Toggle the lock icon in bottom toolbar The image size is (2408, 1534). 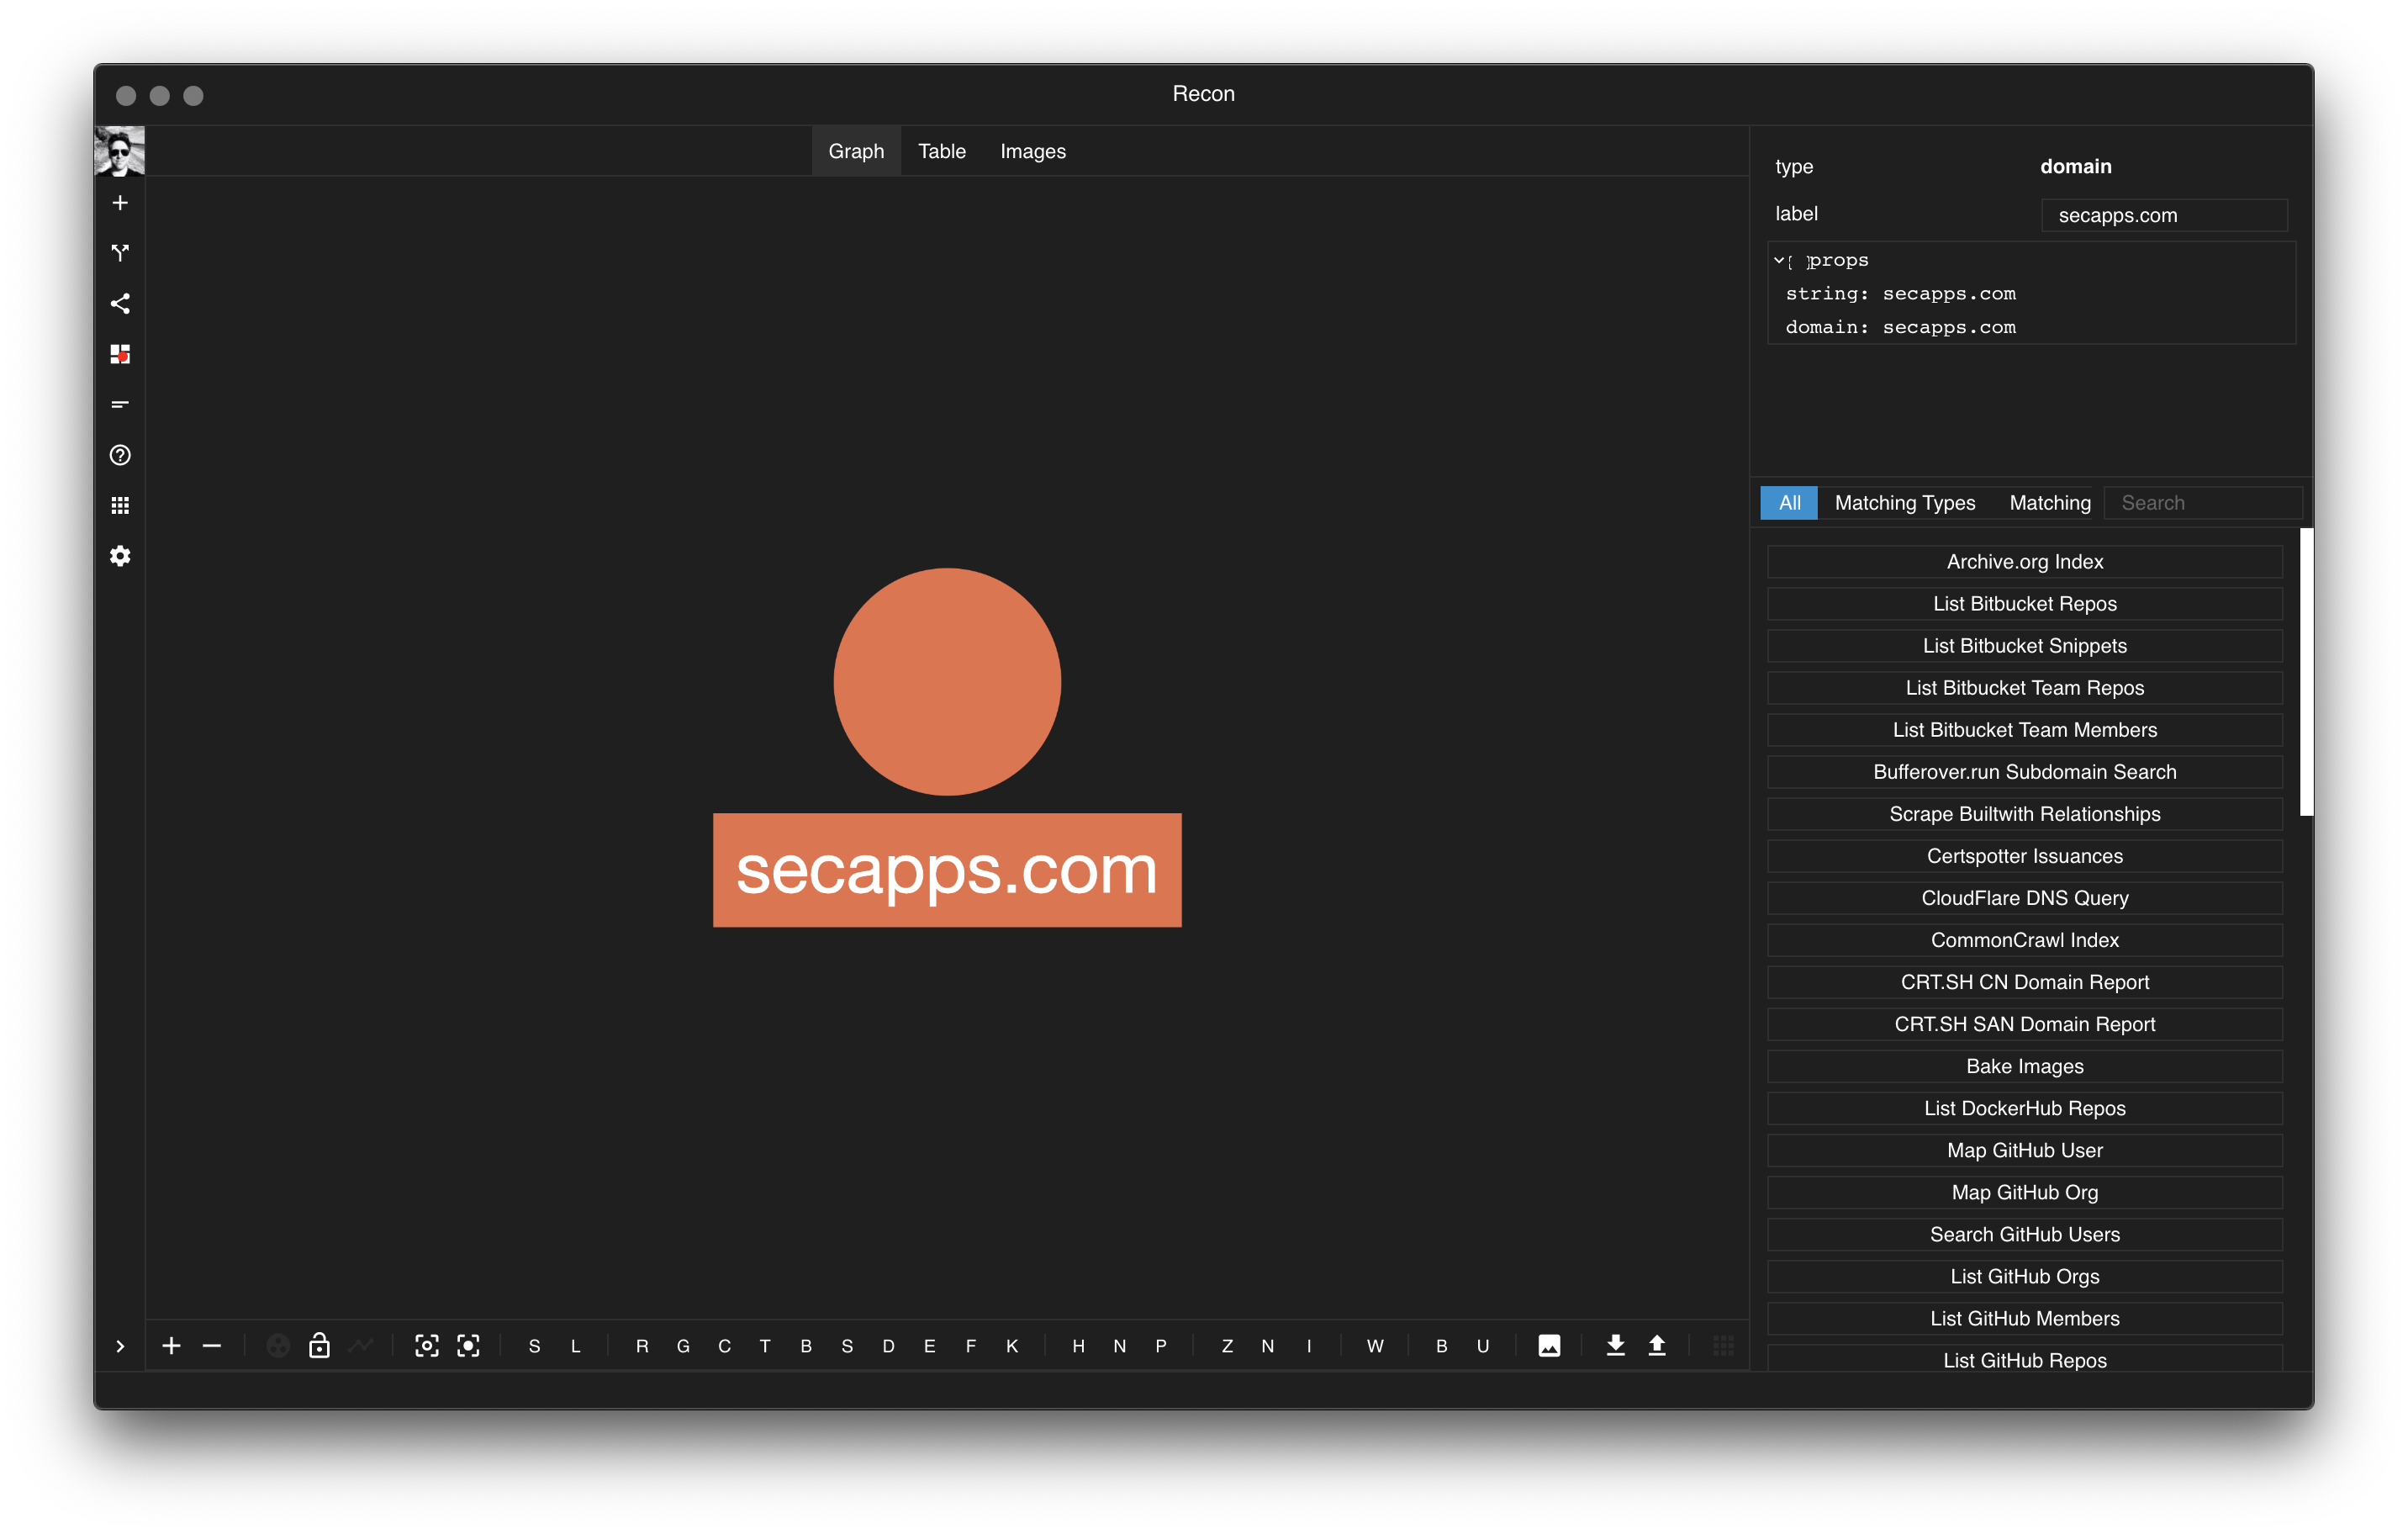[x=319, y=1346]
